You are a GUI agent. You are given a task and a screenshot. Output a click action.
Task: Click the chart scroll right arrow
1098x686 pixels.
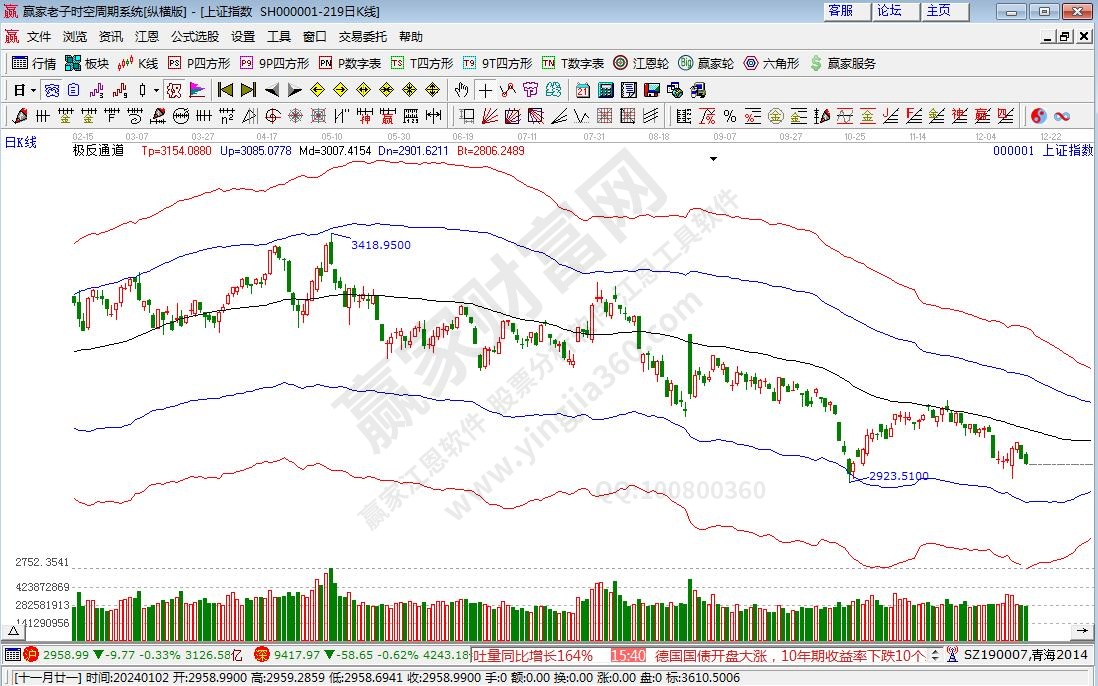1081,630
